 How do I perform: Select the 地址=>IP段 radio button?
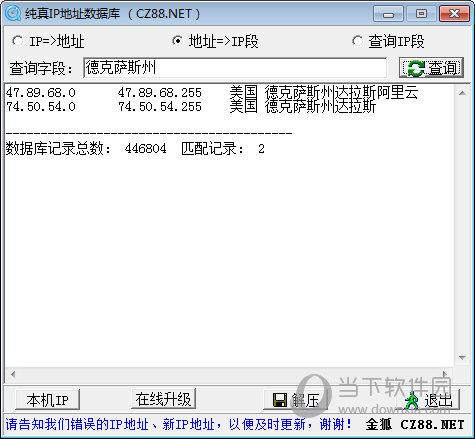[x=177, y=41]
